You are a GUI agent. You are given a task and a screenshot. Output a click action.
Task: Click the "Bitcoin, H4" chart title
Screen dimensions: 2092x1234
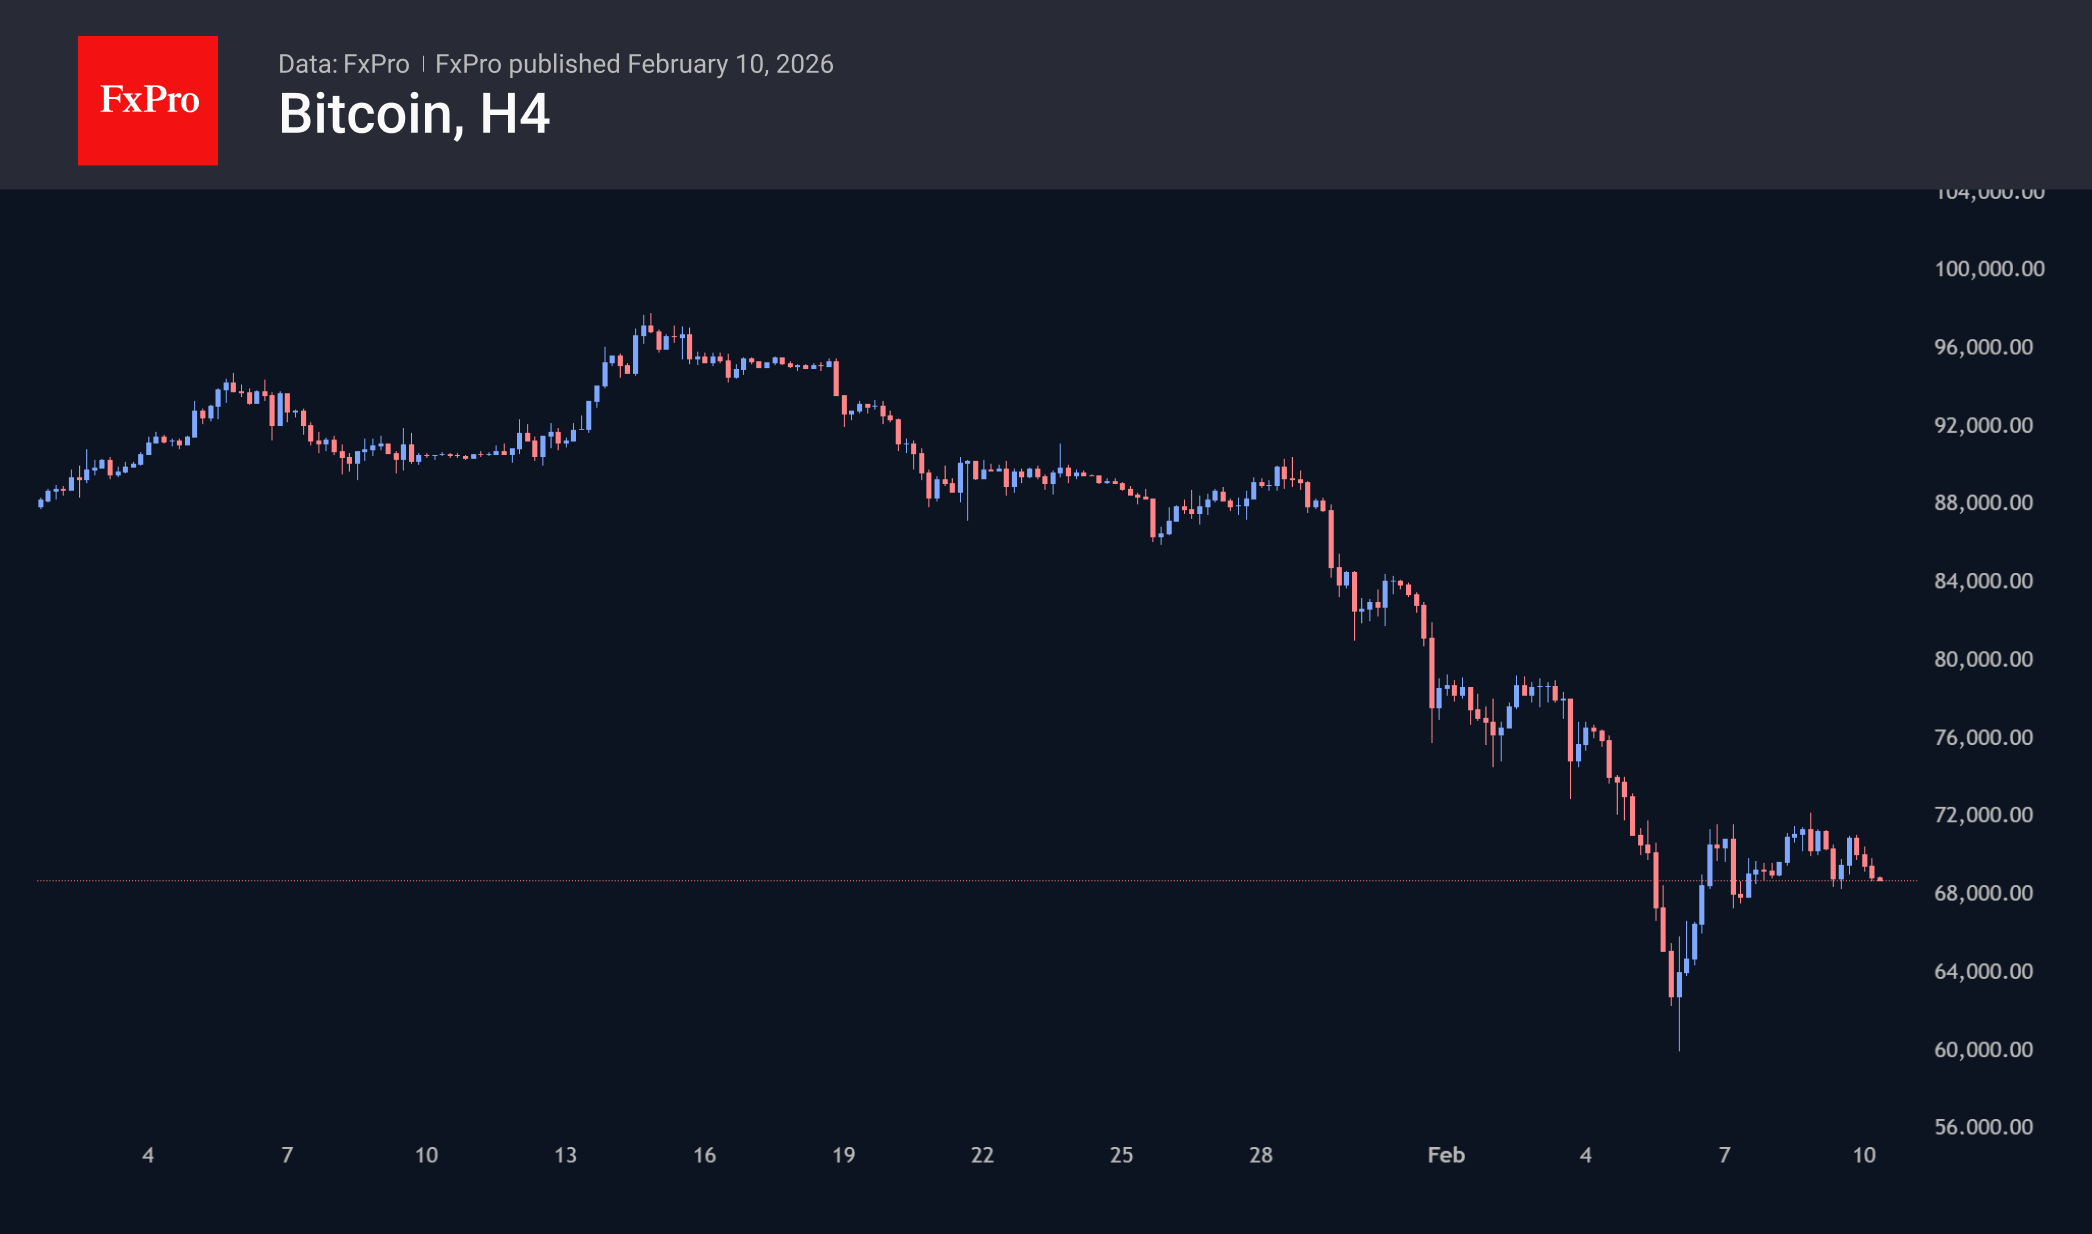(414, 114)
